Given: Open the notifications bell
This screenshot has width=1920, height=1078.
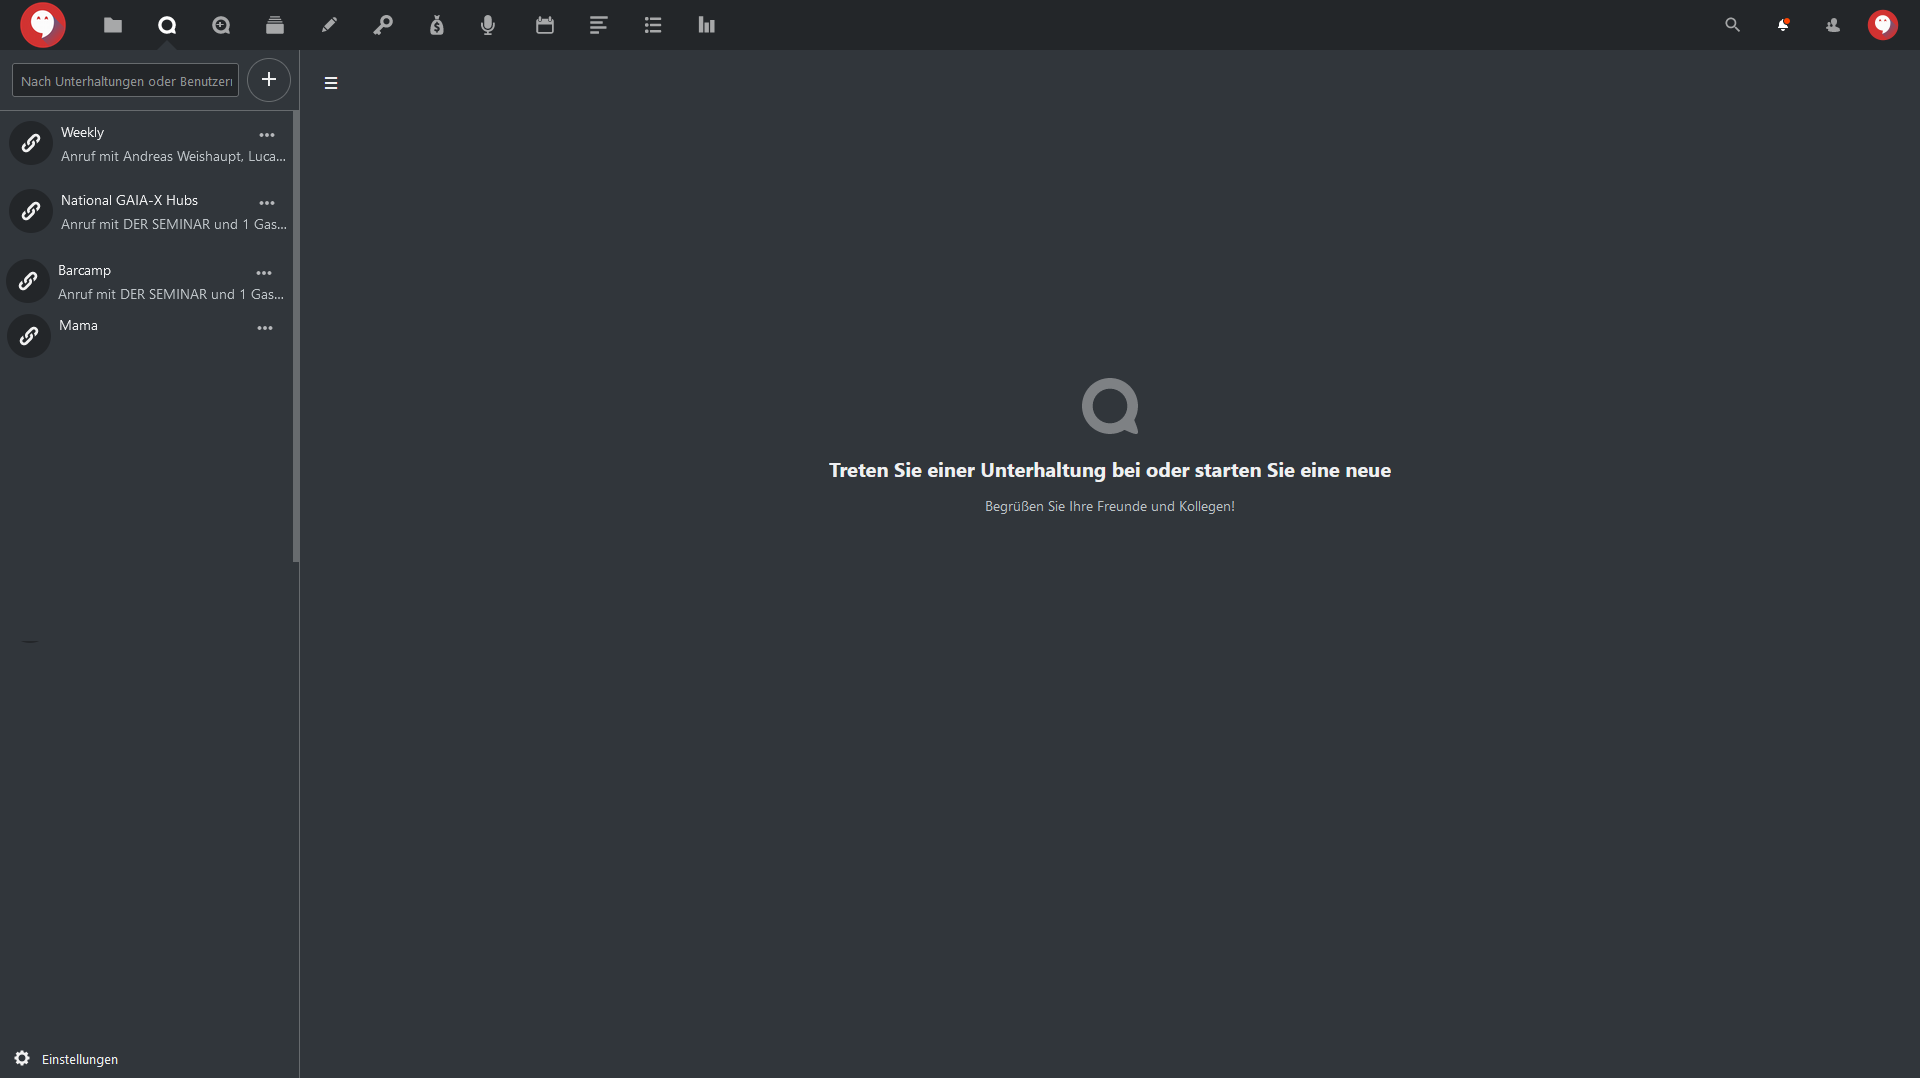Looking at the screenshot, I should (1783, 25).
